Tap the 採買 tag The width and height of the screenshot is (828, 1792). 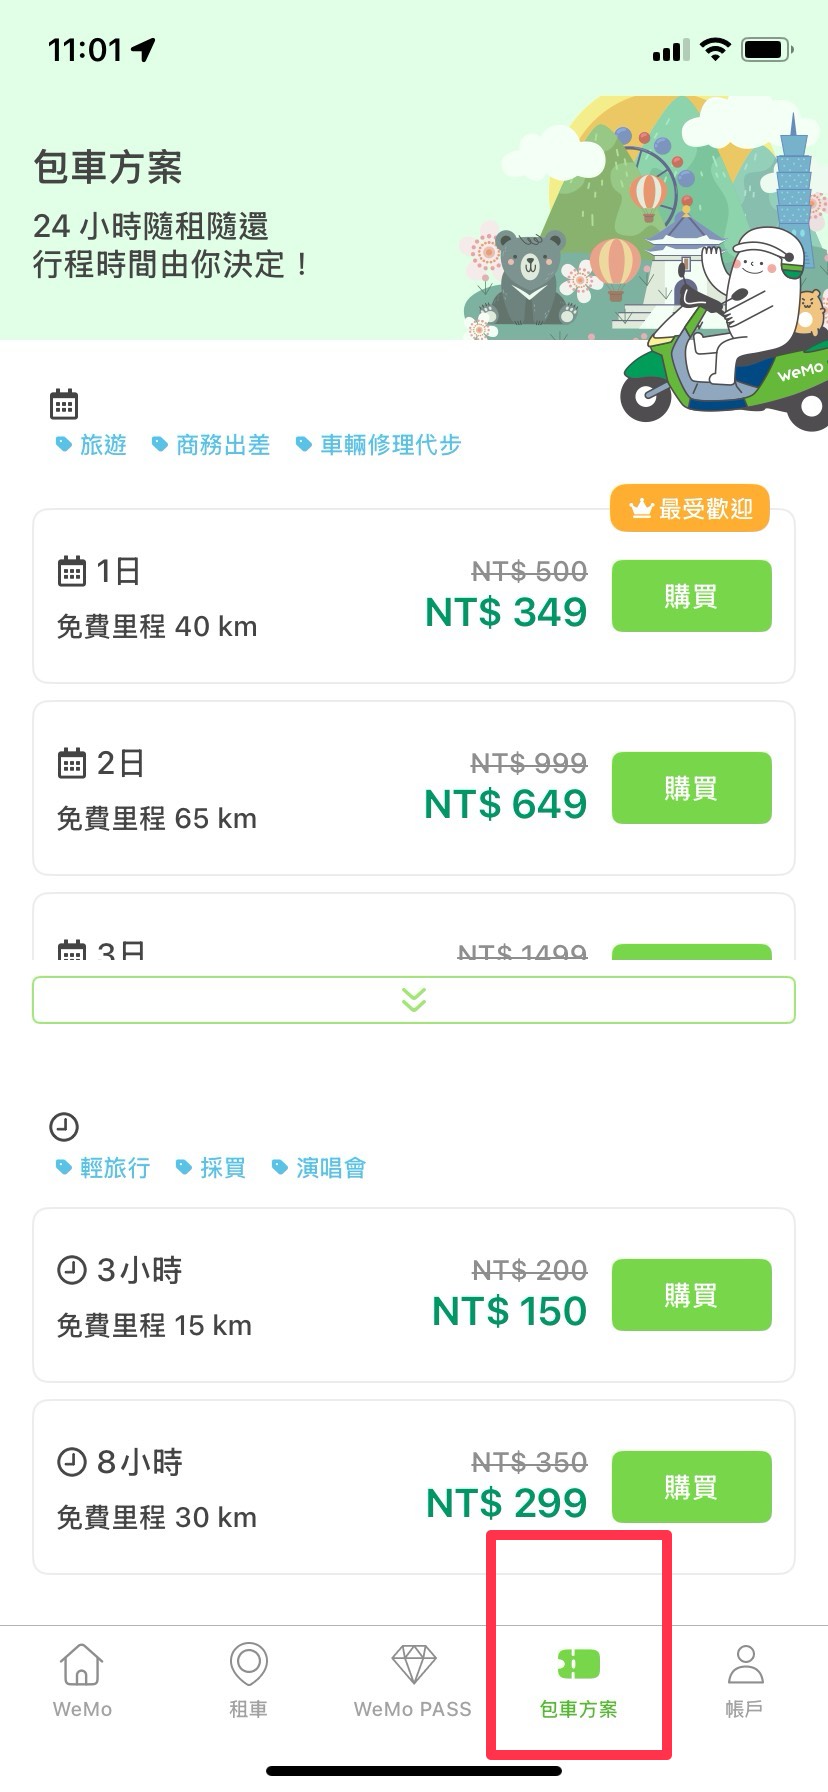coord(211,1168)
